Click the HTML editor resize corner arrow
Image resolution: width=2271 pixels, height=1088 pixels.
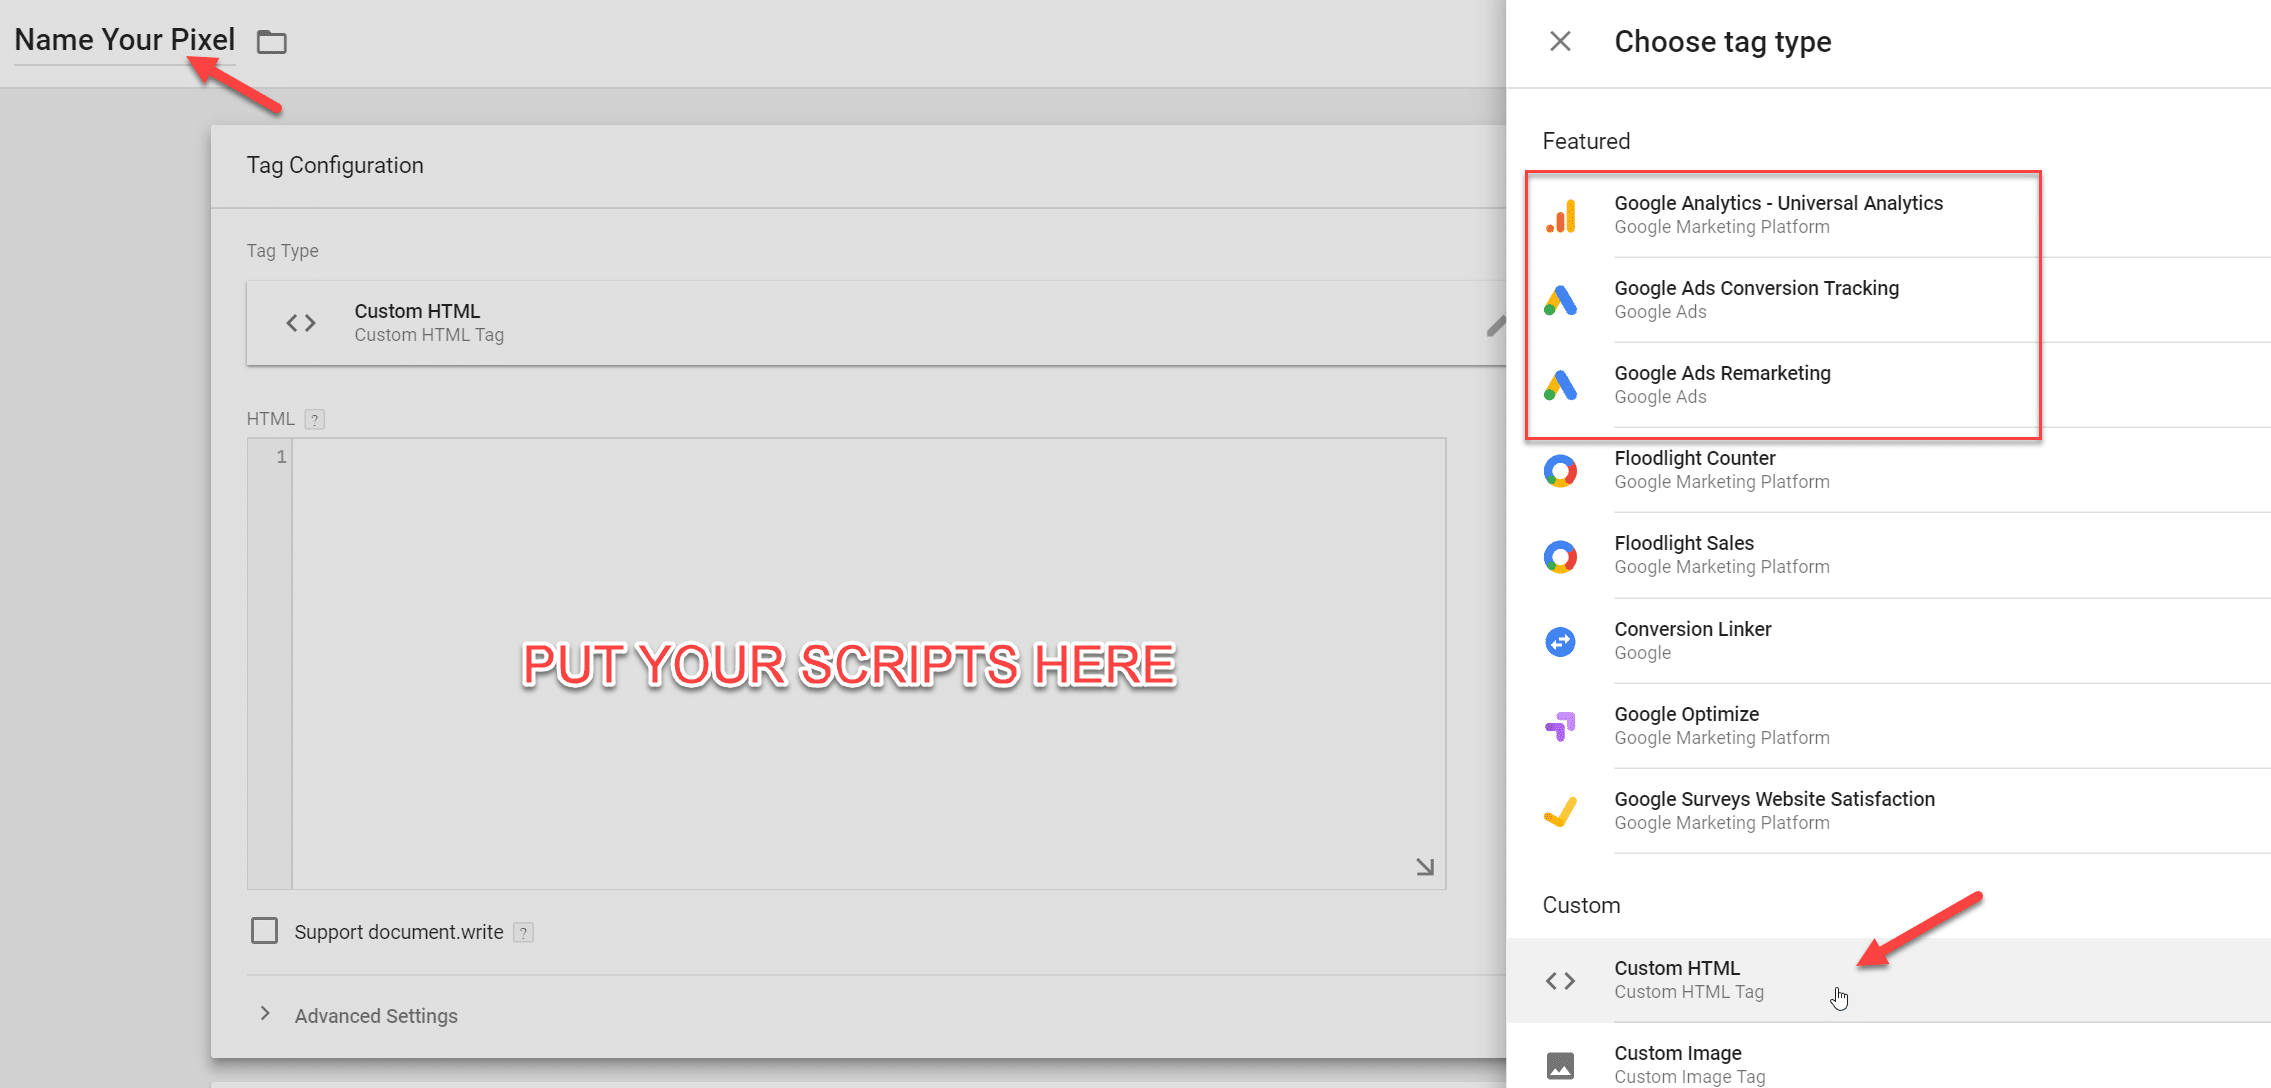point(1425,867)
